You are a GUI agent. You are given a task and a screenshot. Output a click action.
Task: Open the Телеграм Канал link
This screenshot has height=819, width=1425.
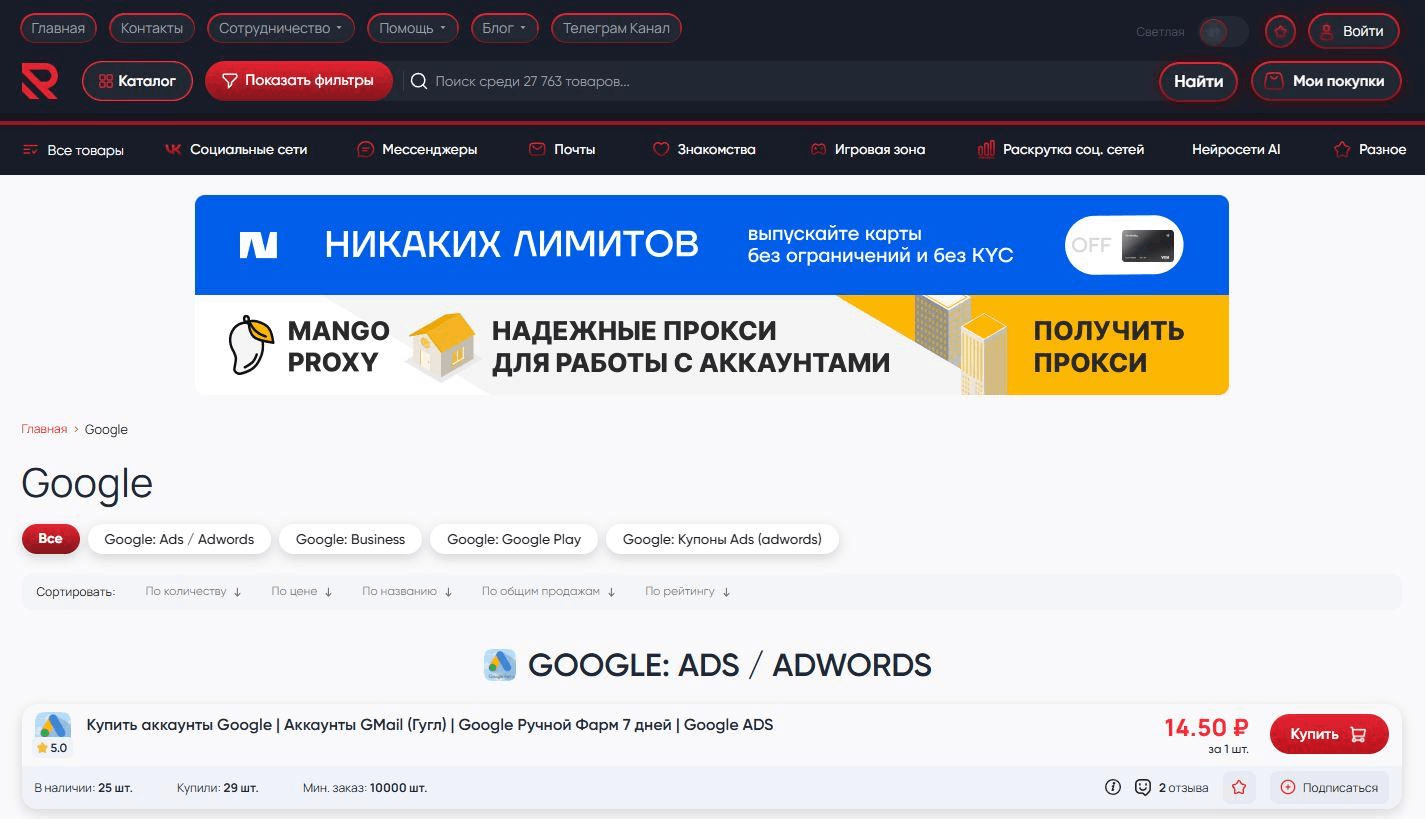click(x=616, y=28)
